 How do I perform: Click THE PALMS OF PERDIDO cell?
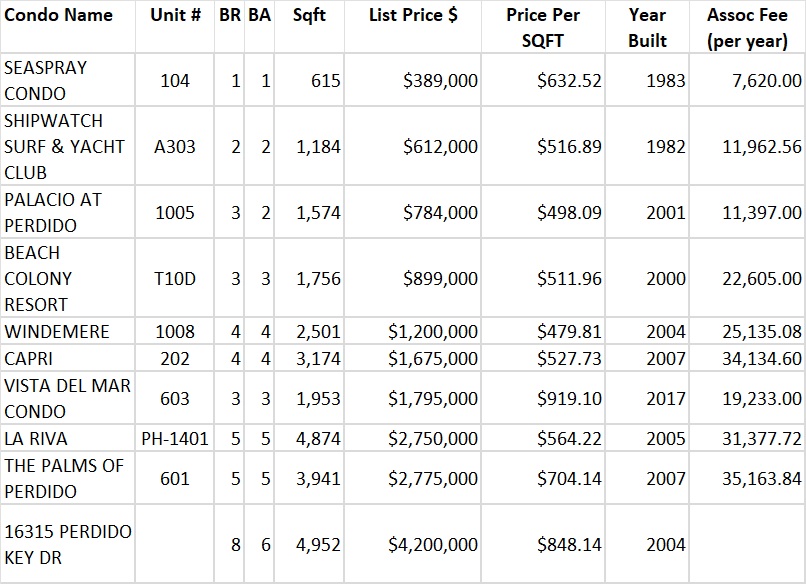[64, 478]
